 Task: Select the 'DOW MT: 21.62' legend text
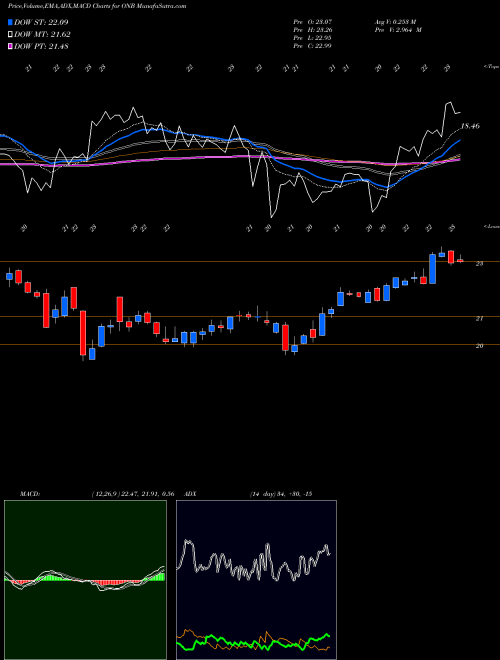[42, 35]
